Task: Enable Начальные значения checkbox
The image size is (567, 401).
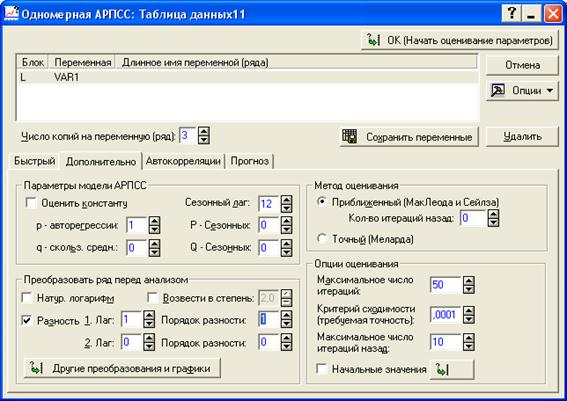Action: 322,369
